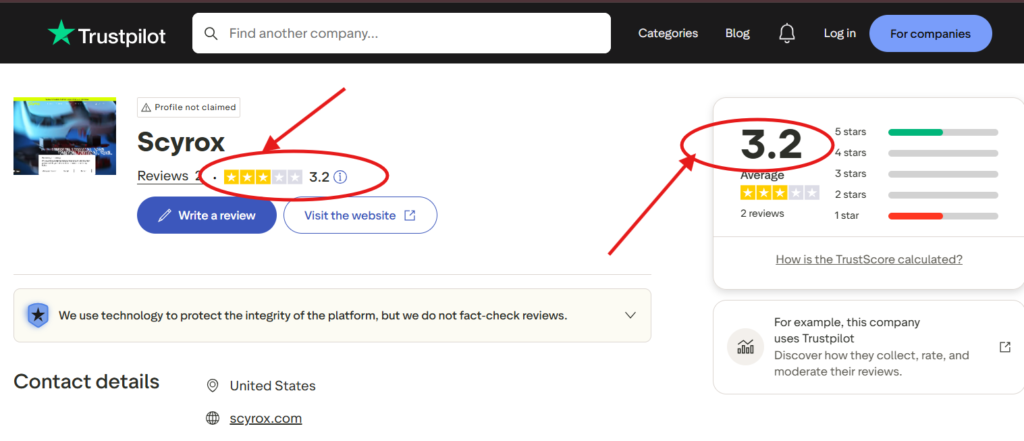The image size is (1024, 441).
Task: Click the 2 reviews text in rating card
Action: tap(762, 213)
